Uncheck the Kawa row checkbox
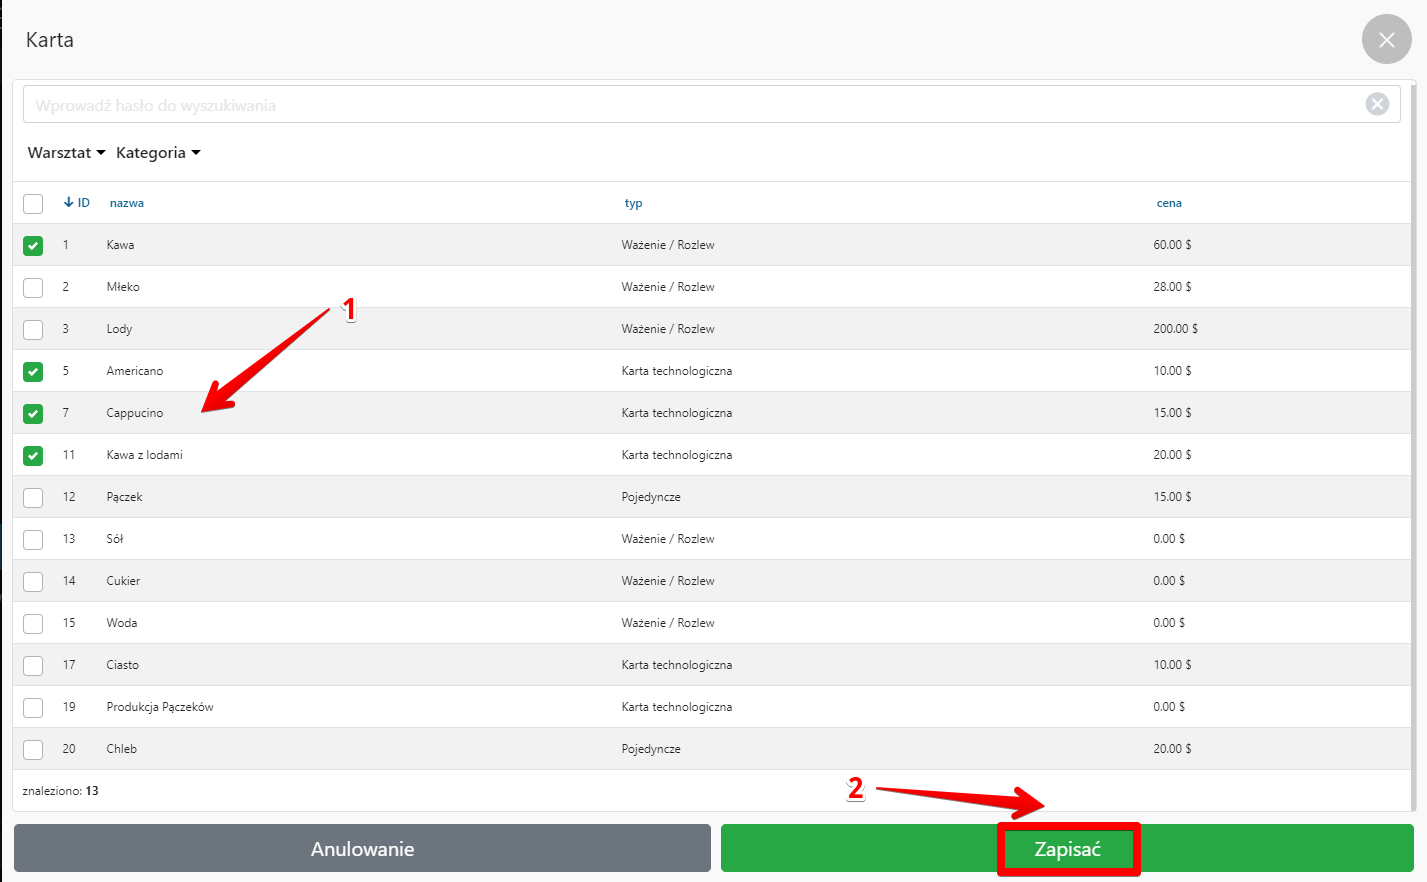Screen dimensions: 1427x882 click(33, 245)
